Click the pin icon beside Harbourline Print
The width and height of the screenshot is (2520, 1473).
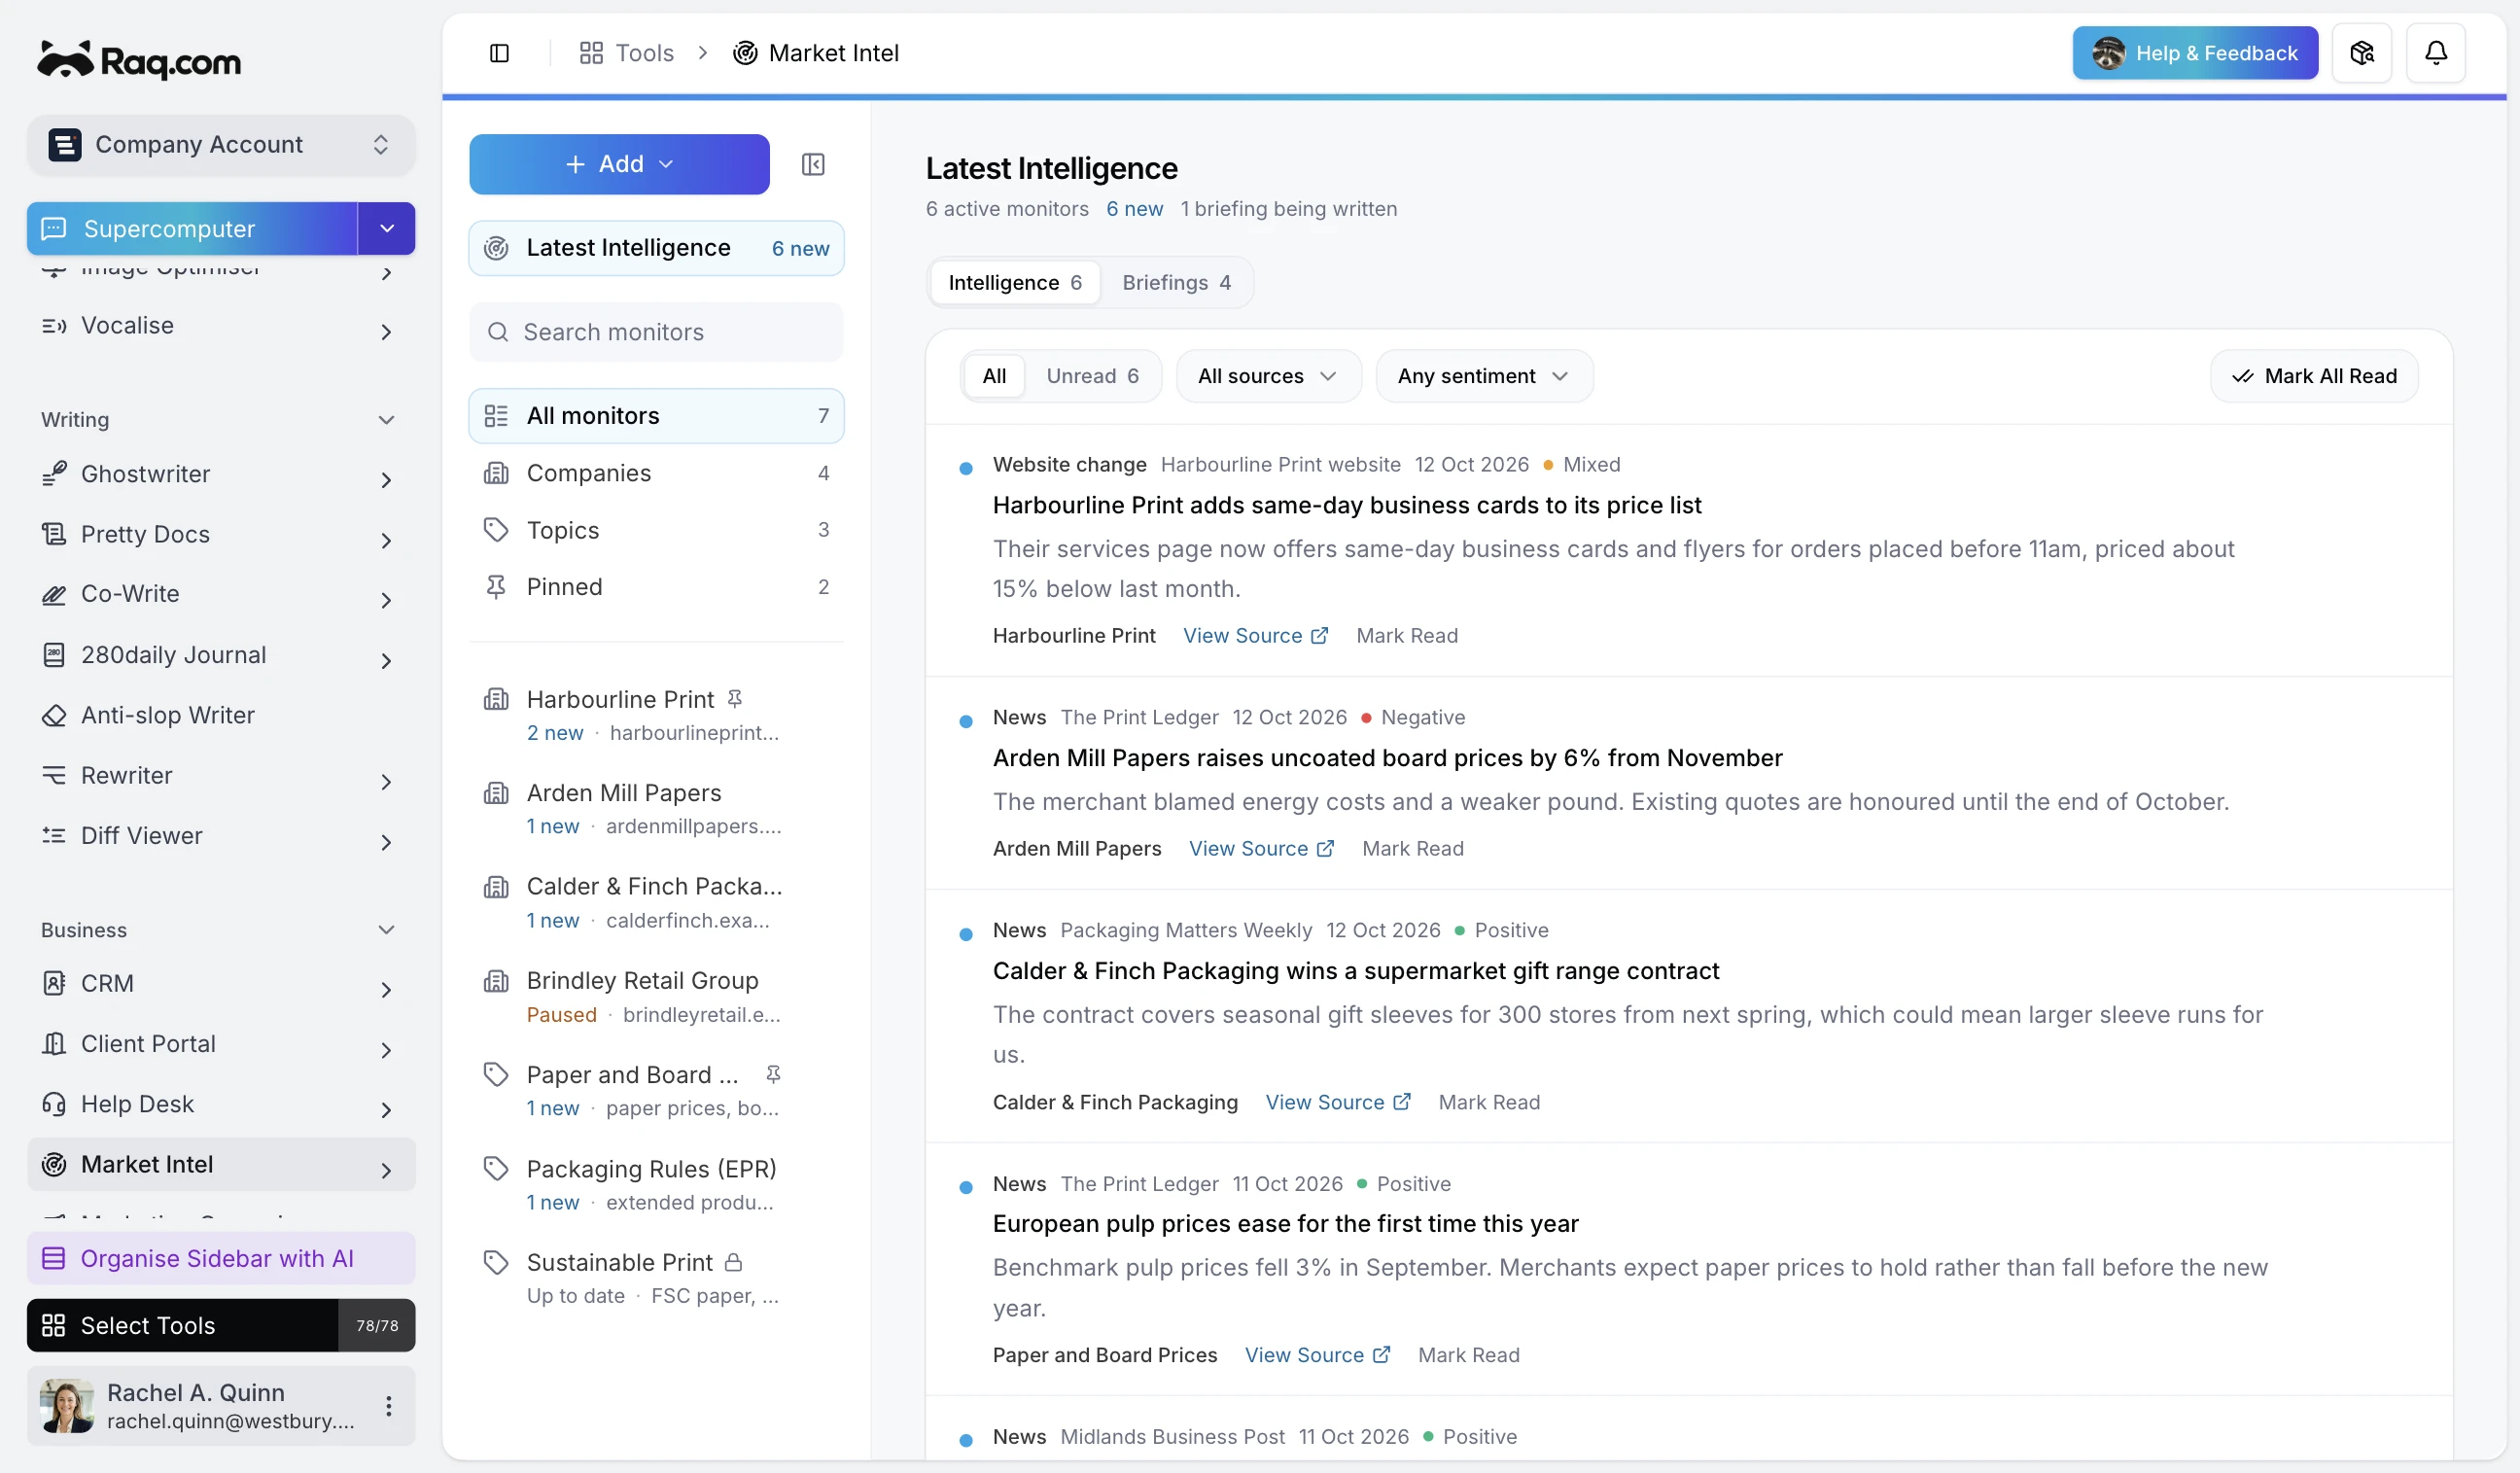point(735,698)
